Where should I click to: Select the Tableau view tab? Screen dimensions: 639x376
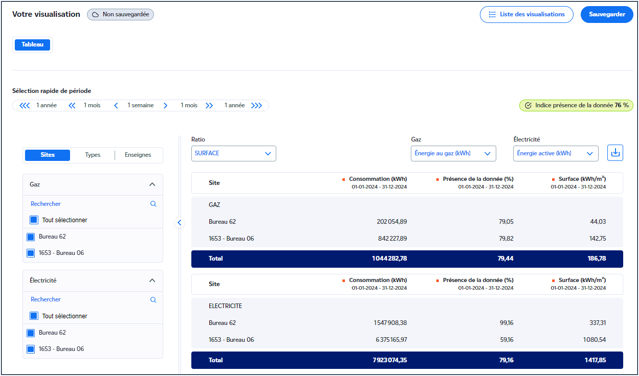(32, 45)
